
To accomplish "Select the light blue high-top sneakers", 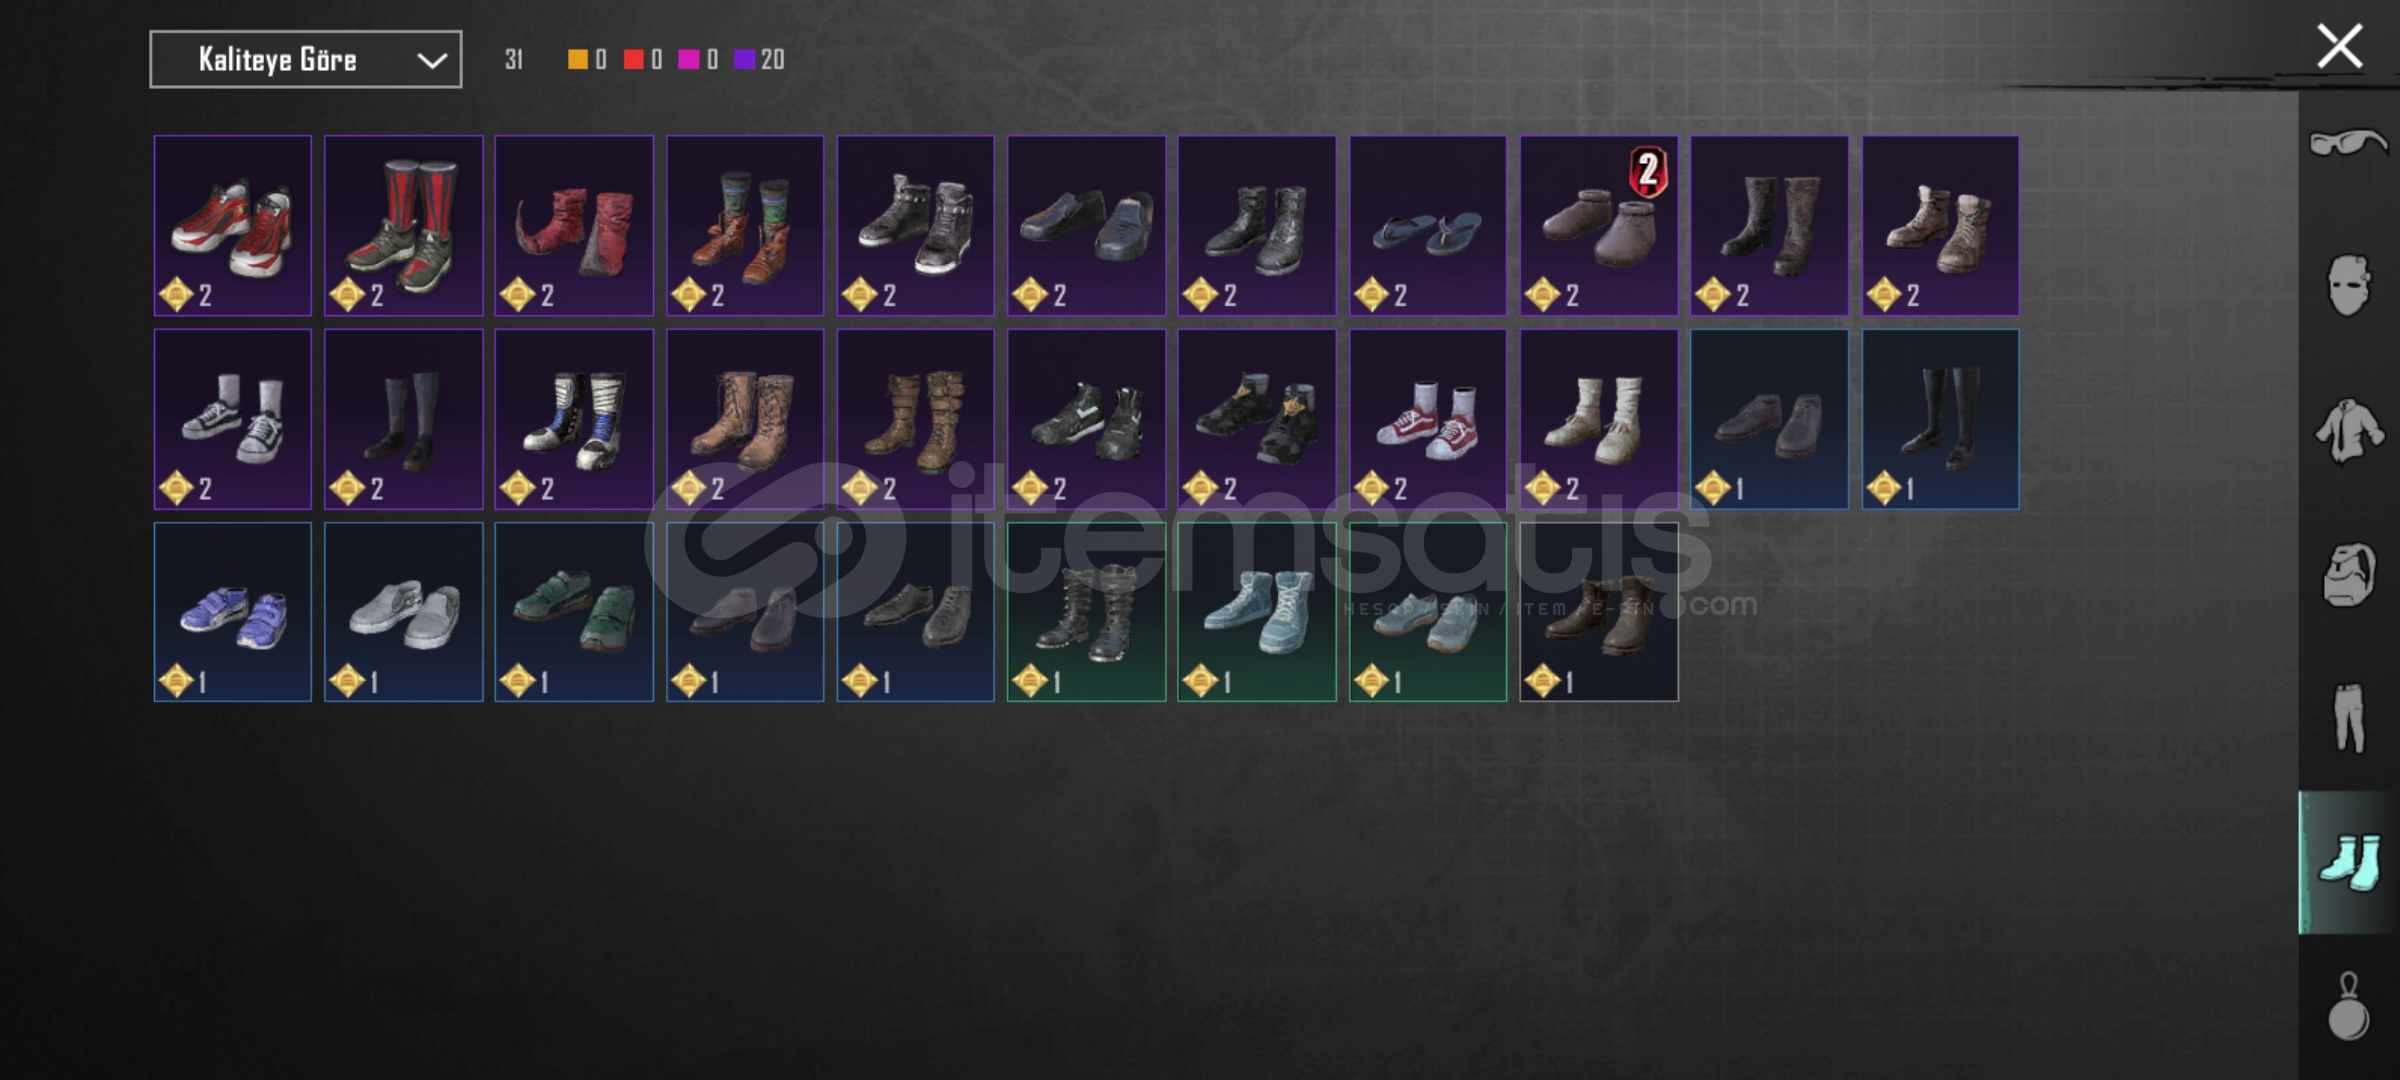I will pyautogui.click(x=1257, y=612).
